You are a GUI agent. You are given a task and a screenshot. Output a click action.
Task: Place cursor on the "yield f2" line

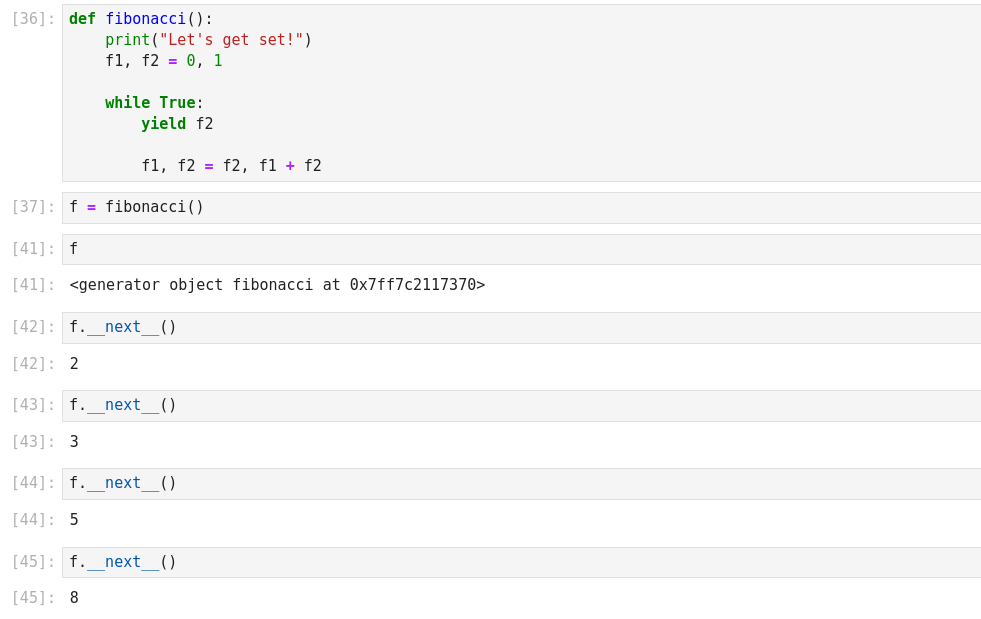177,124
